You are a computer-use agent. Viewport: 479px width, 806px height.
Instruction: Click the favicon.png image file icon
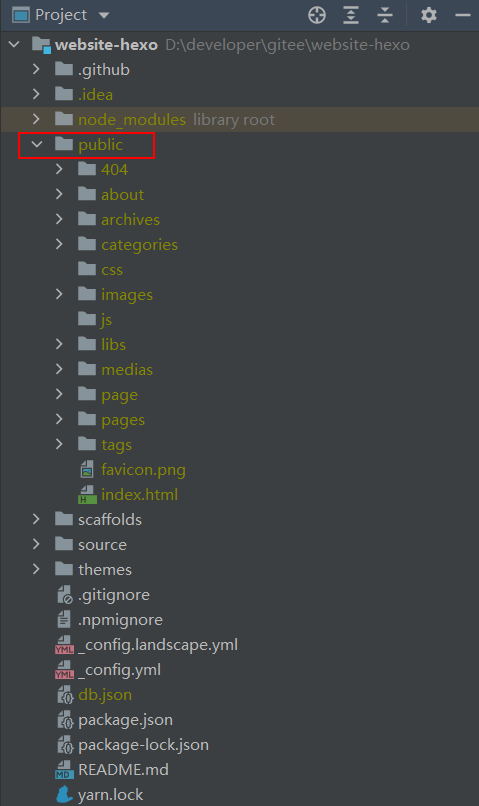click(87, 470)
